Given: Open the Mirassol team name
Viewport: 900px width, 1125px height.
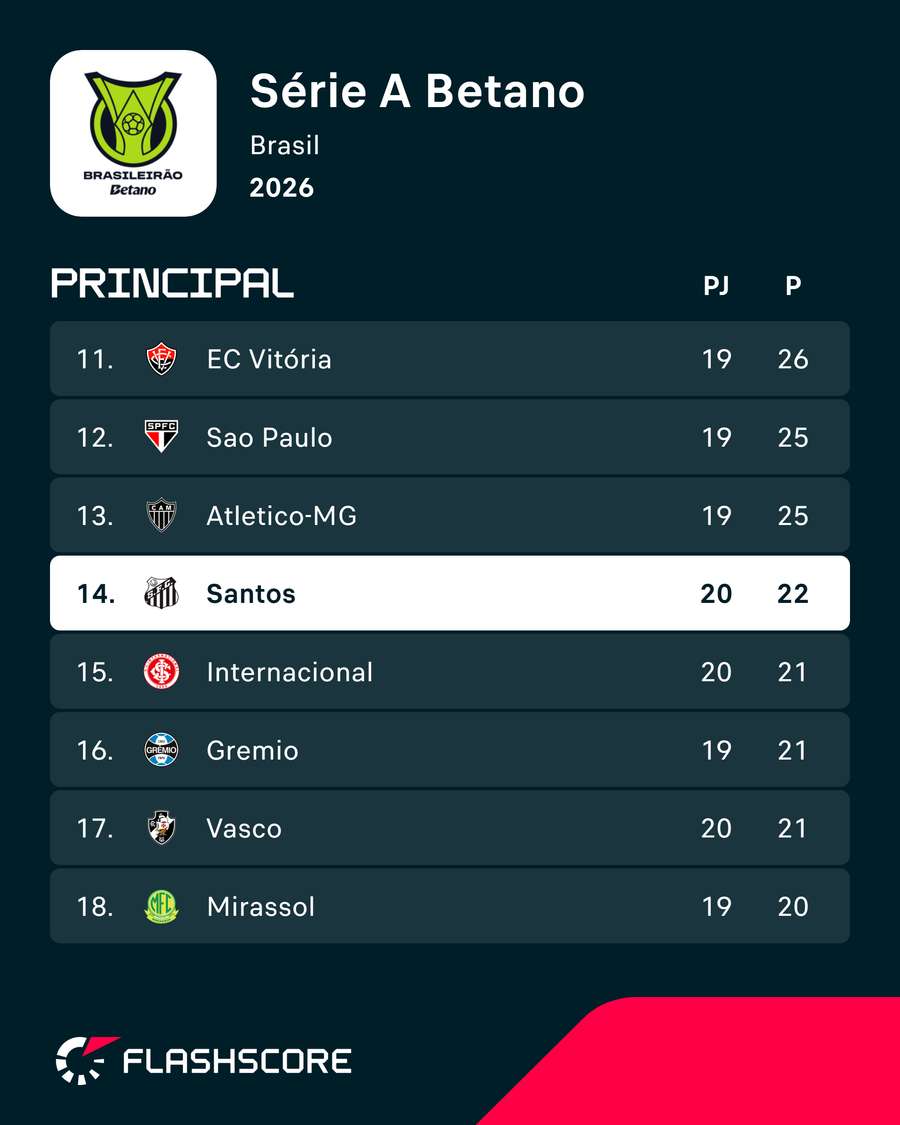Looking at the screenshot, I should (261, 907).
